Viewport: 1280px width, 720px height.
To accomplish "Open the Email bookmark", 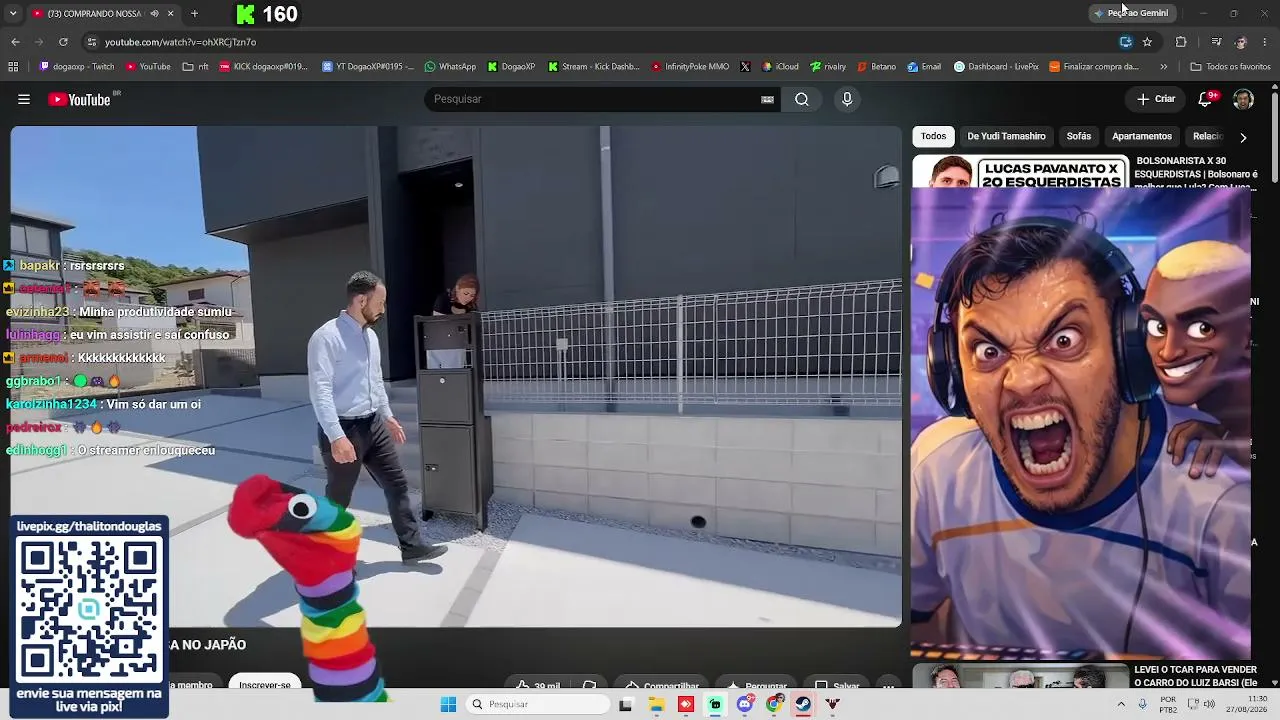I will click(924, 67).
